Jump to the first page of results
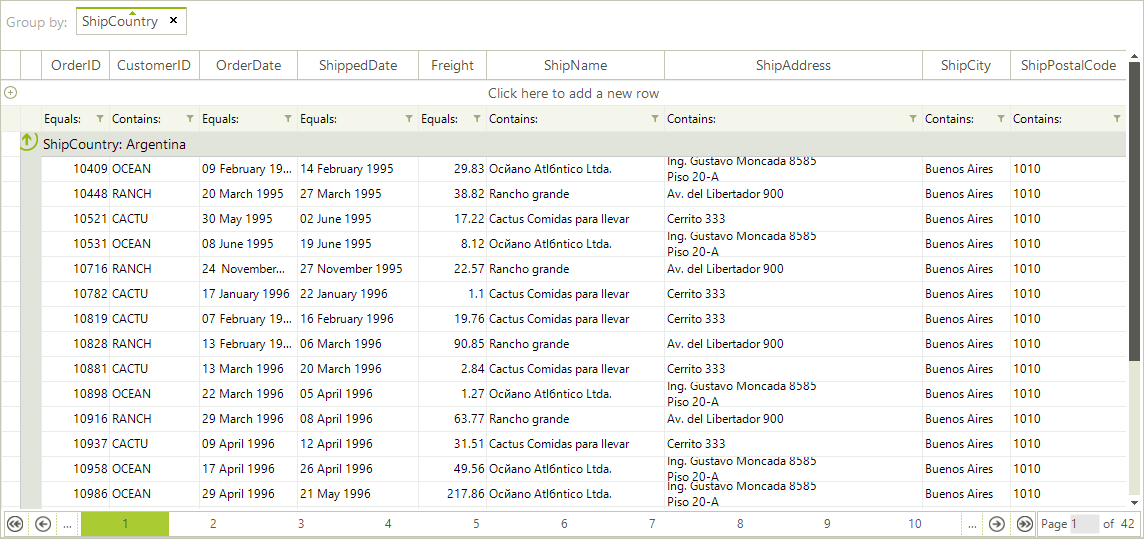The image size is (1144, 539). tap(15, 524)
